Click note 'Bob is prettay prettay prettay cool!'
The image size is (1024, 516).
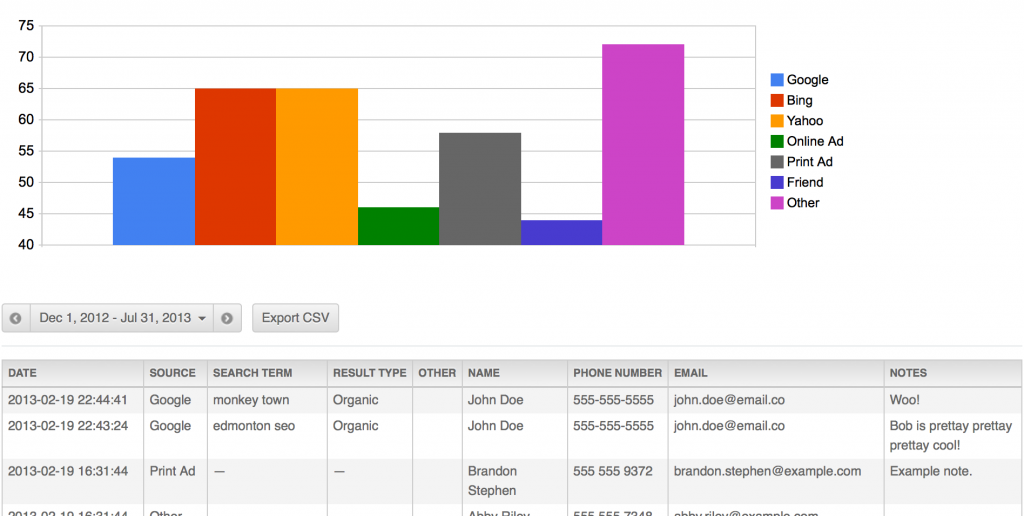tap(951, 436)
